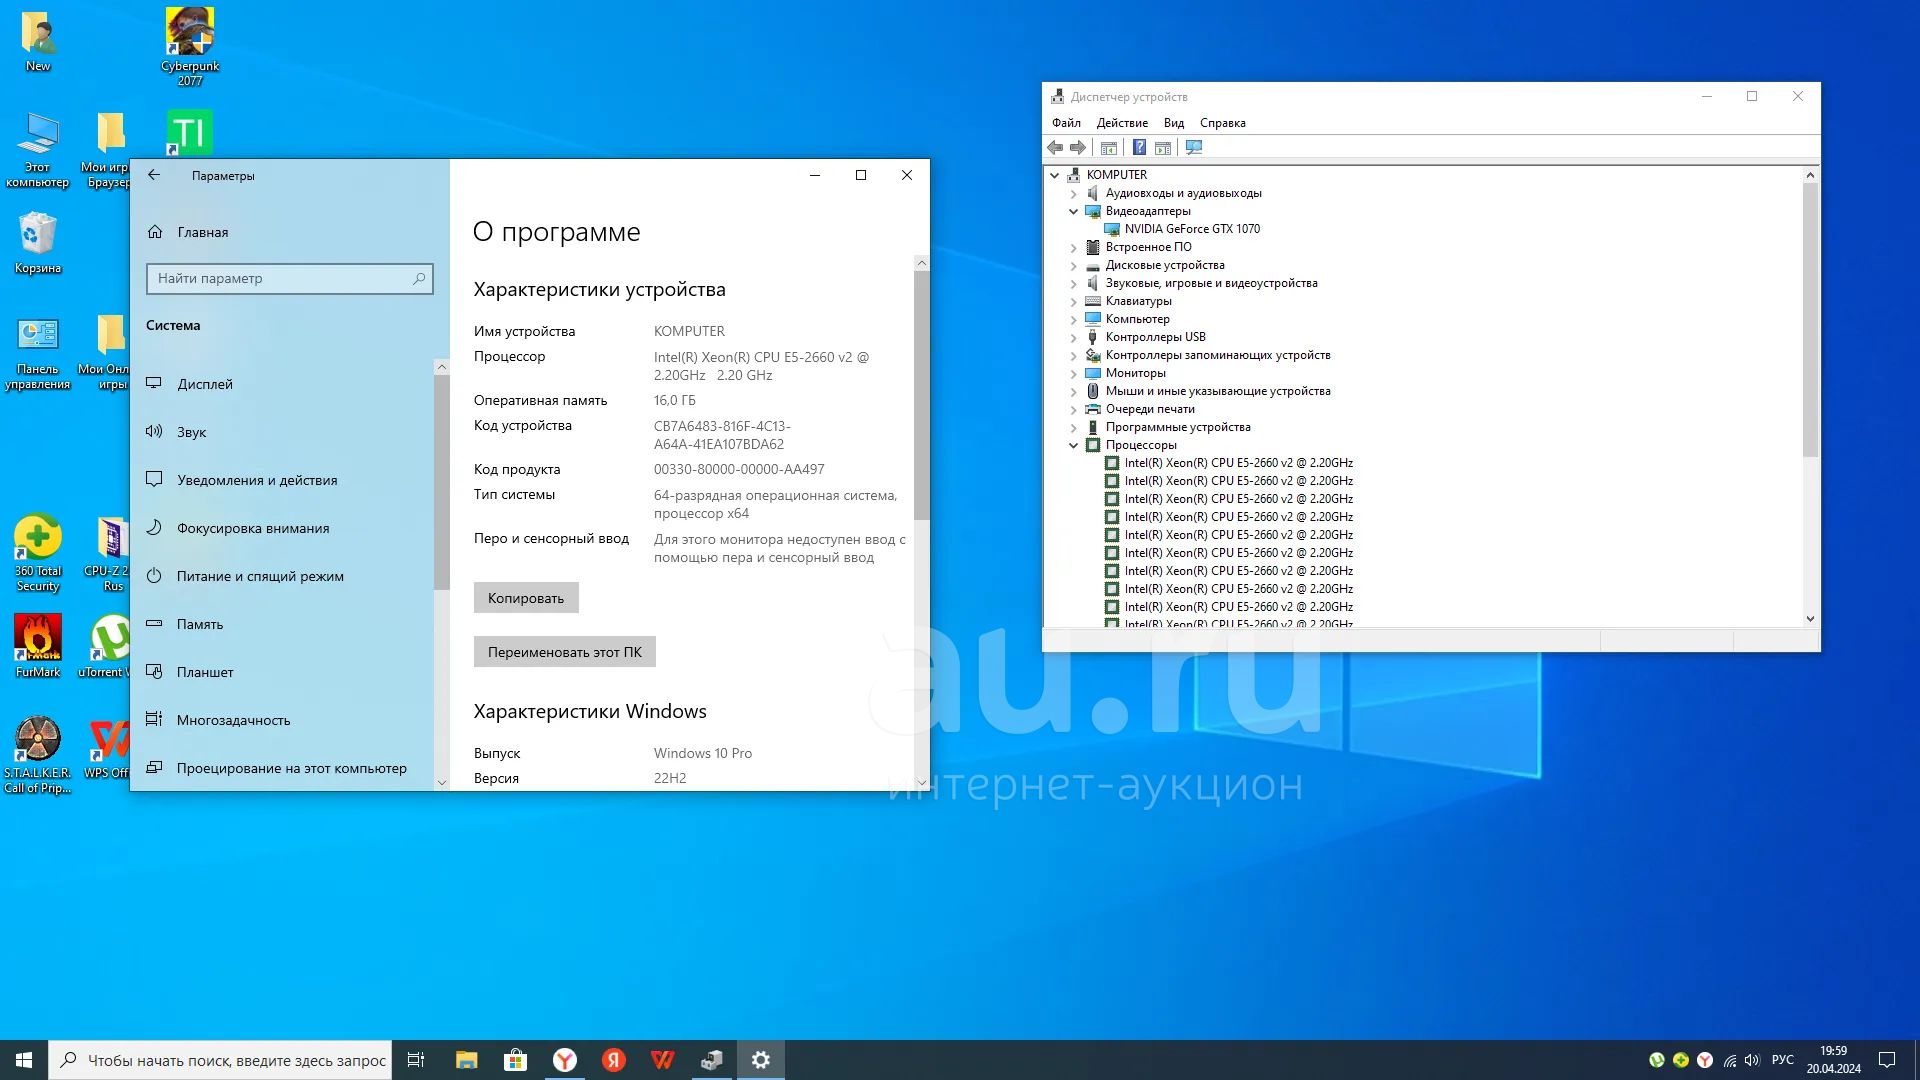Viewport: 1920px width, 1080px height.
Task: Click the Копировать button
Action: (526, 598)
